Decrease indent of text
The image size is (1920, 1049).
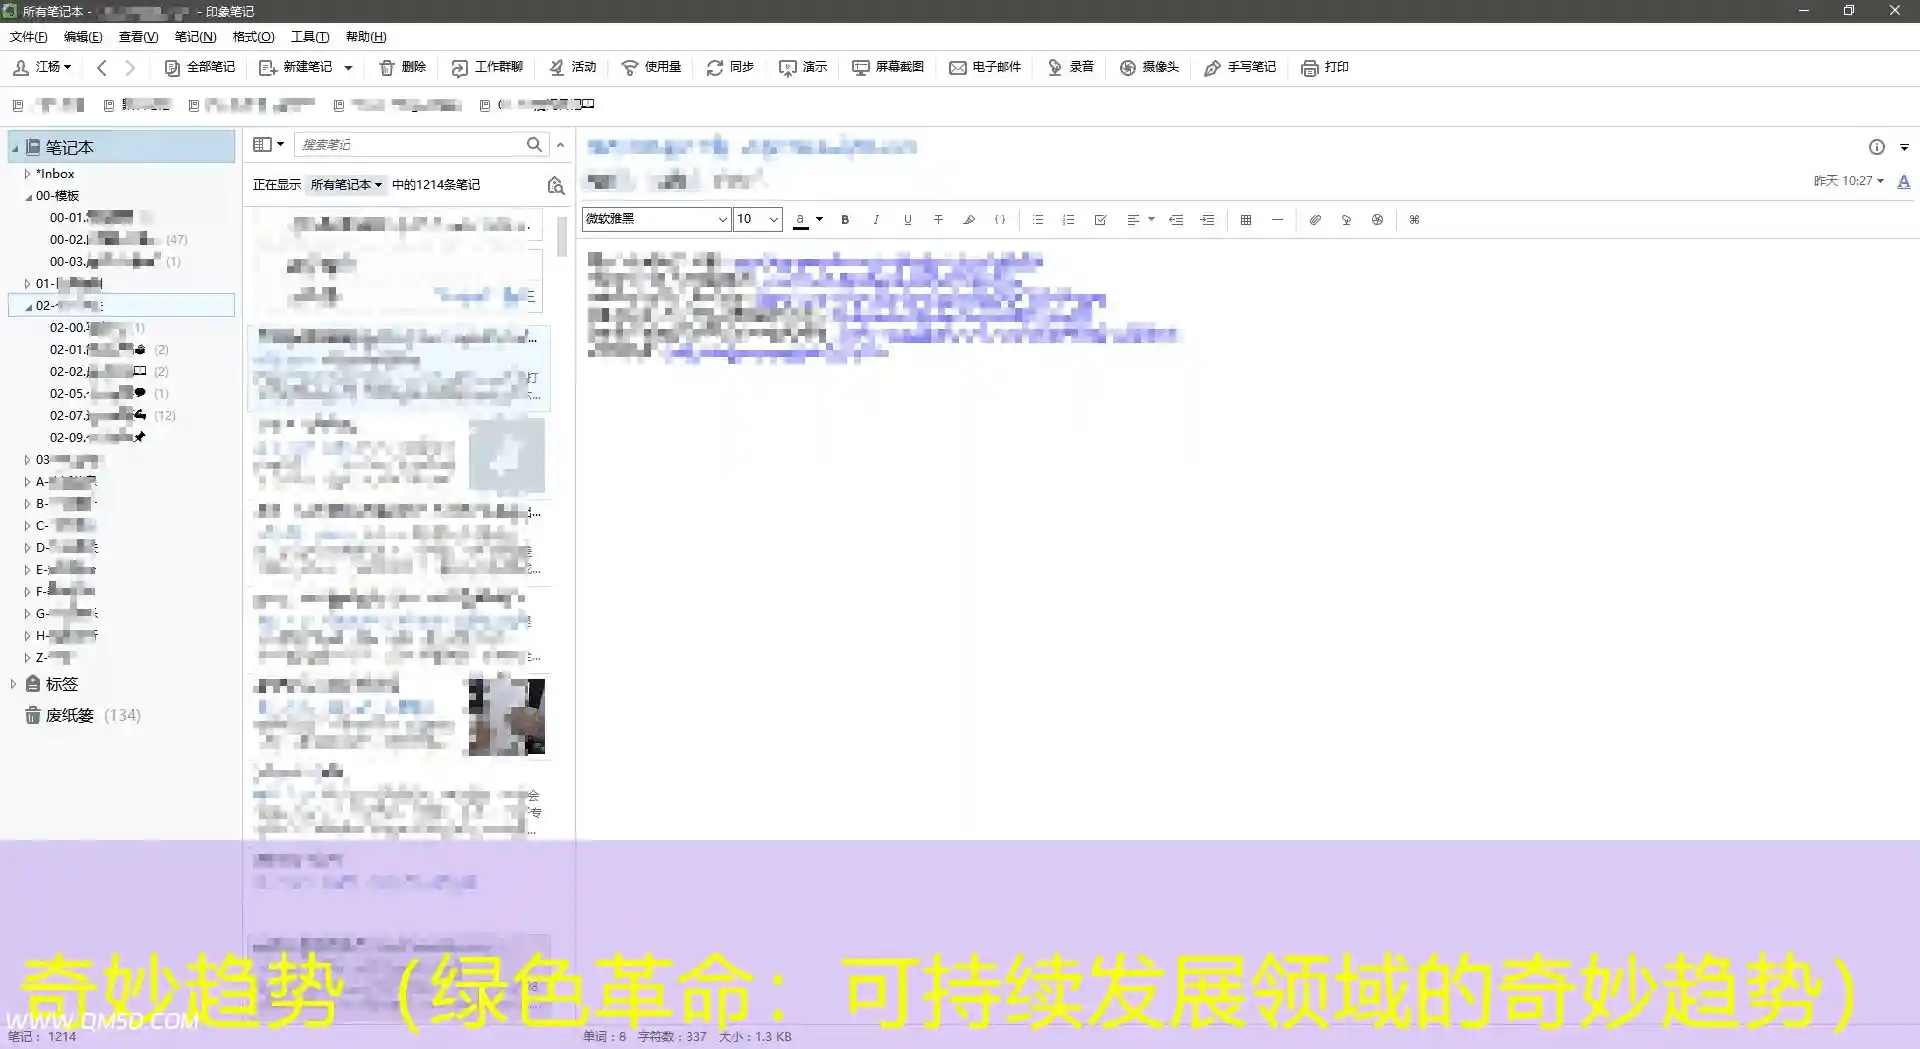point(1176,220)
